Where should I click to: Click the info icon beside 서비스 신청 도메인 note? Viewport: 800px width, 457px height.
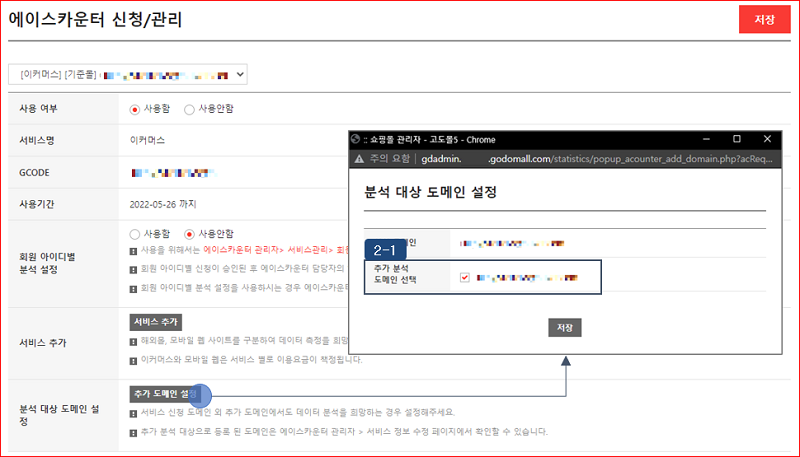coord(134,412)
